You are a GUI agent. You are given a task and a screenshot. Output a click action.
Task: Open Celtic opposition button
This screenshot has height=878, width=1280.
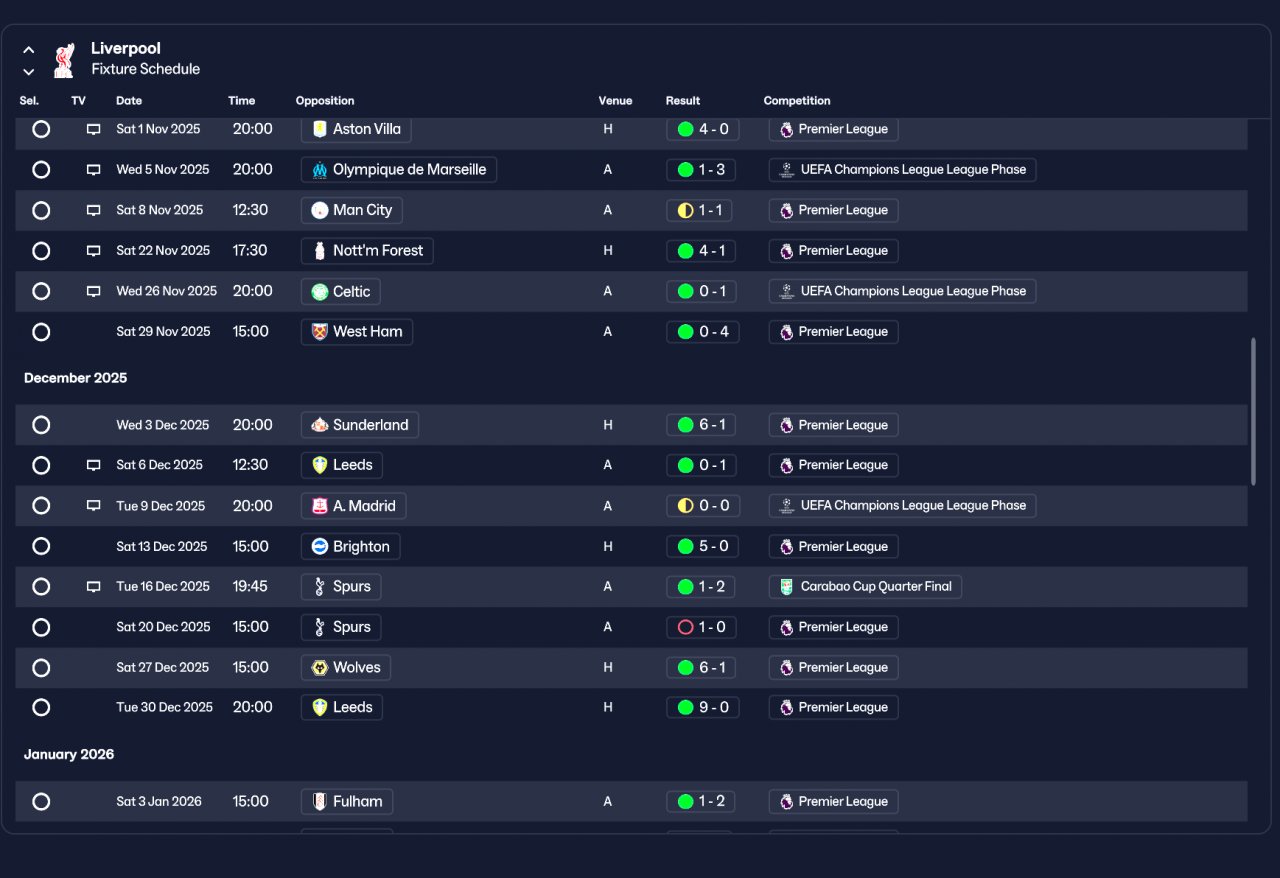click(x=341, y=291)
